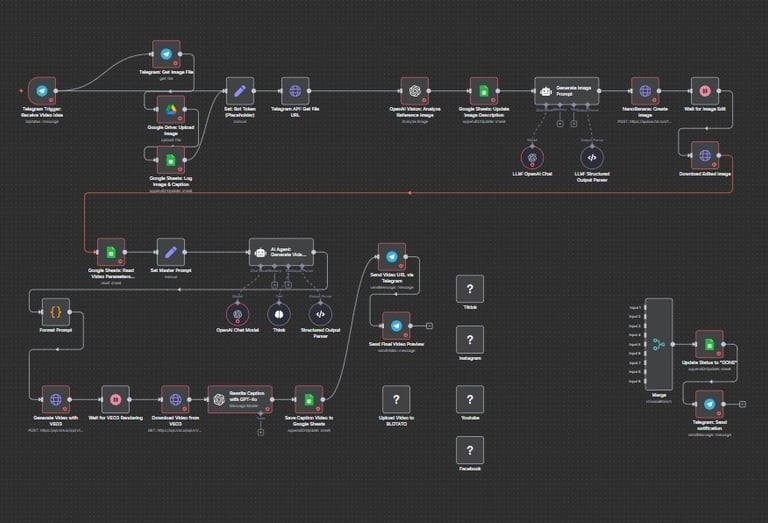The image size is (768, 523).
Task: Select Google Sheets: Read Video Parameters node
Action: coord(111,252)
